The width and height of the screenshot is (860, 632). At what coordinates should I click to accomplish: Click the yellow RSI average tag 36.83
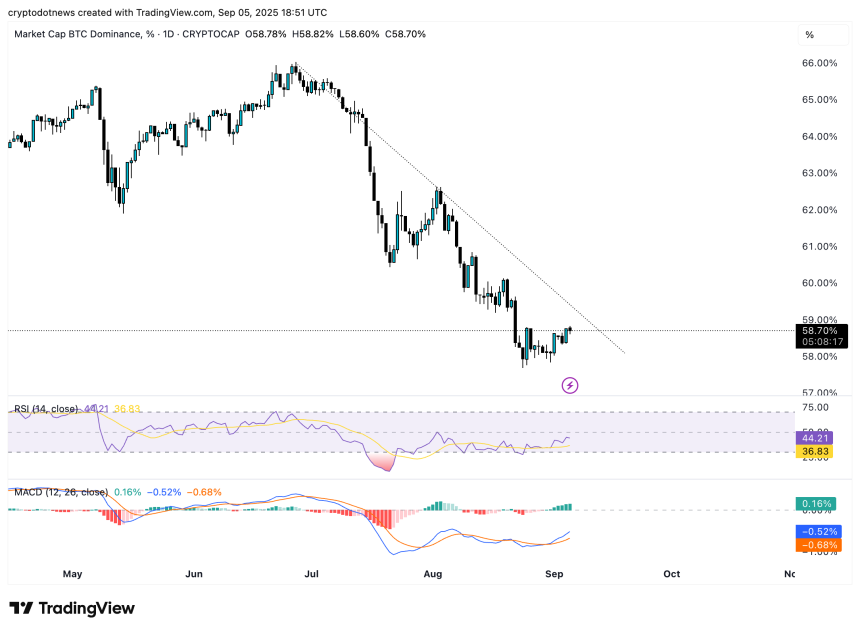pyautogui.click(x=820, y=452)
